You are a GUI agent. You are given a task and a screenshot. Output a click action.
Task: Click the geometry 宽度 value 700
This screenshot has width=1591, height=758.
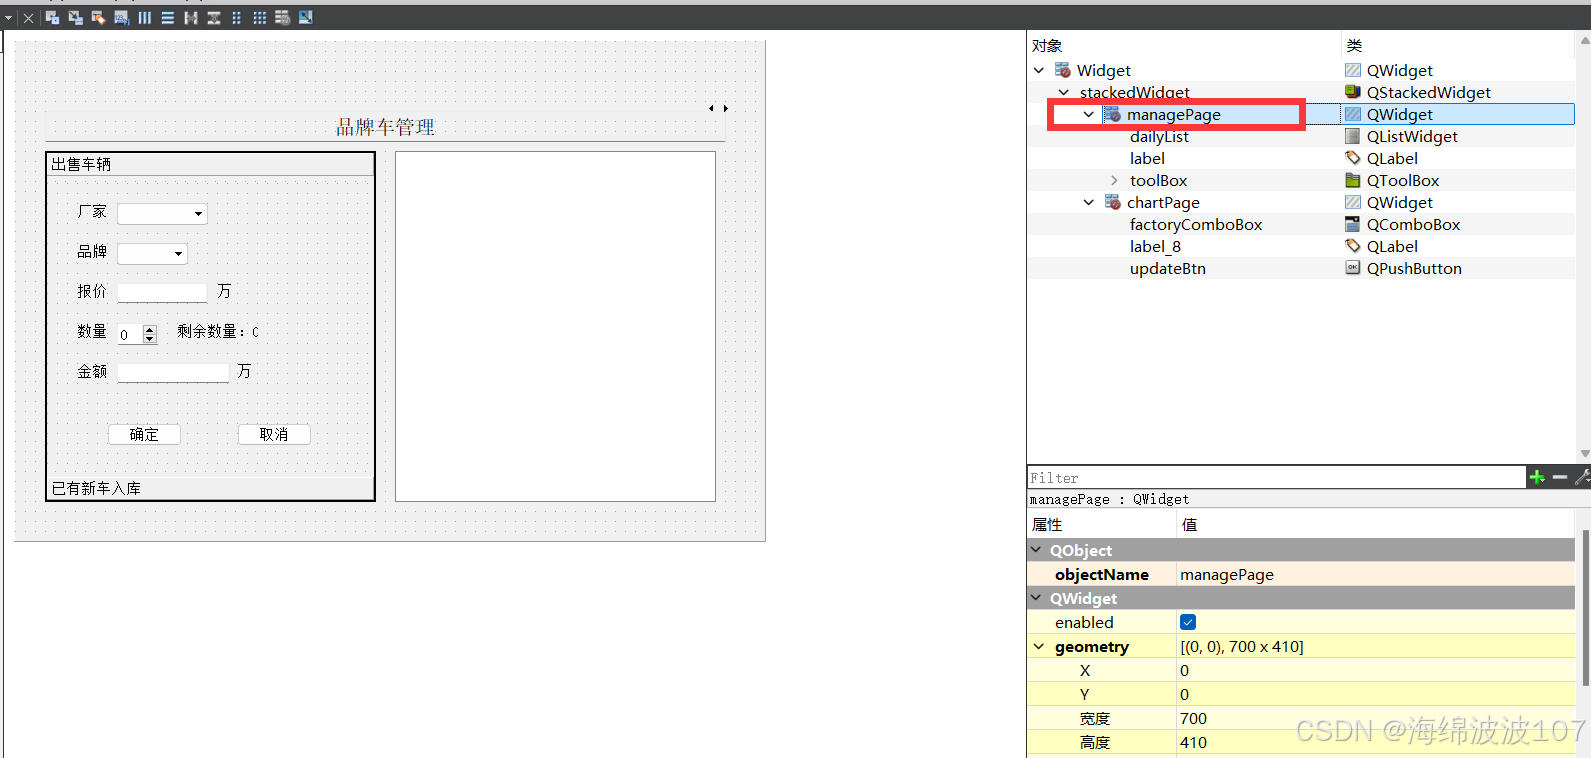[1376, 718]
